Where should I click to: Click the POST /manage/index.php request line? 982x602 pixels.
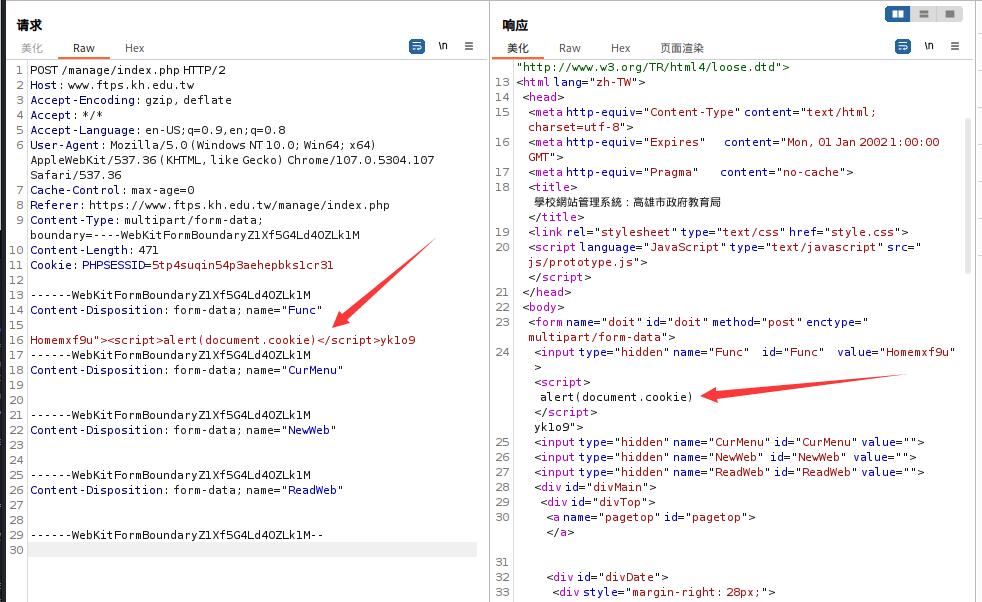click(128, 70)
